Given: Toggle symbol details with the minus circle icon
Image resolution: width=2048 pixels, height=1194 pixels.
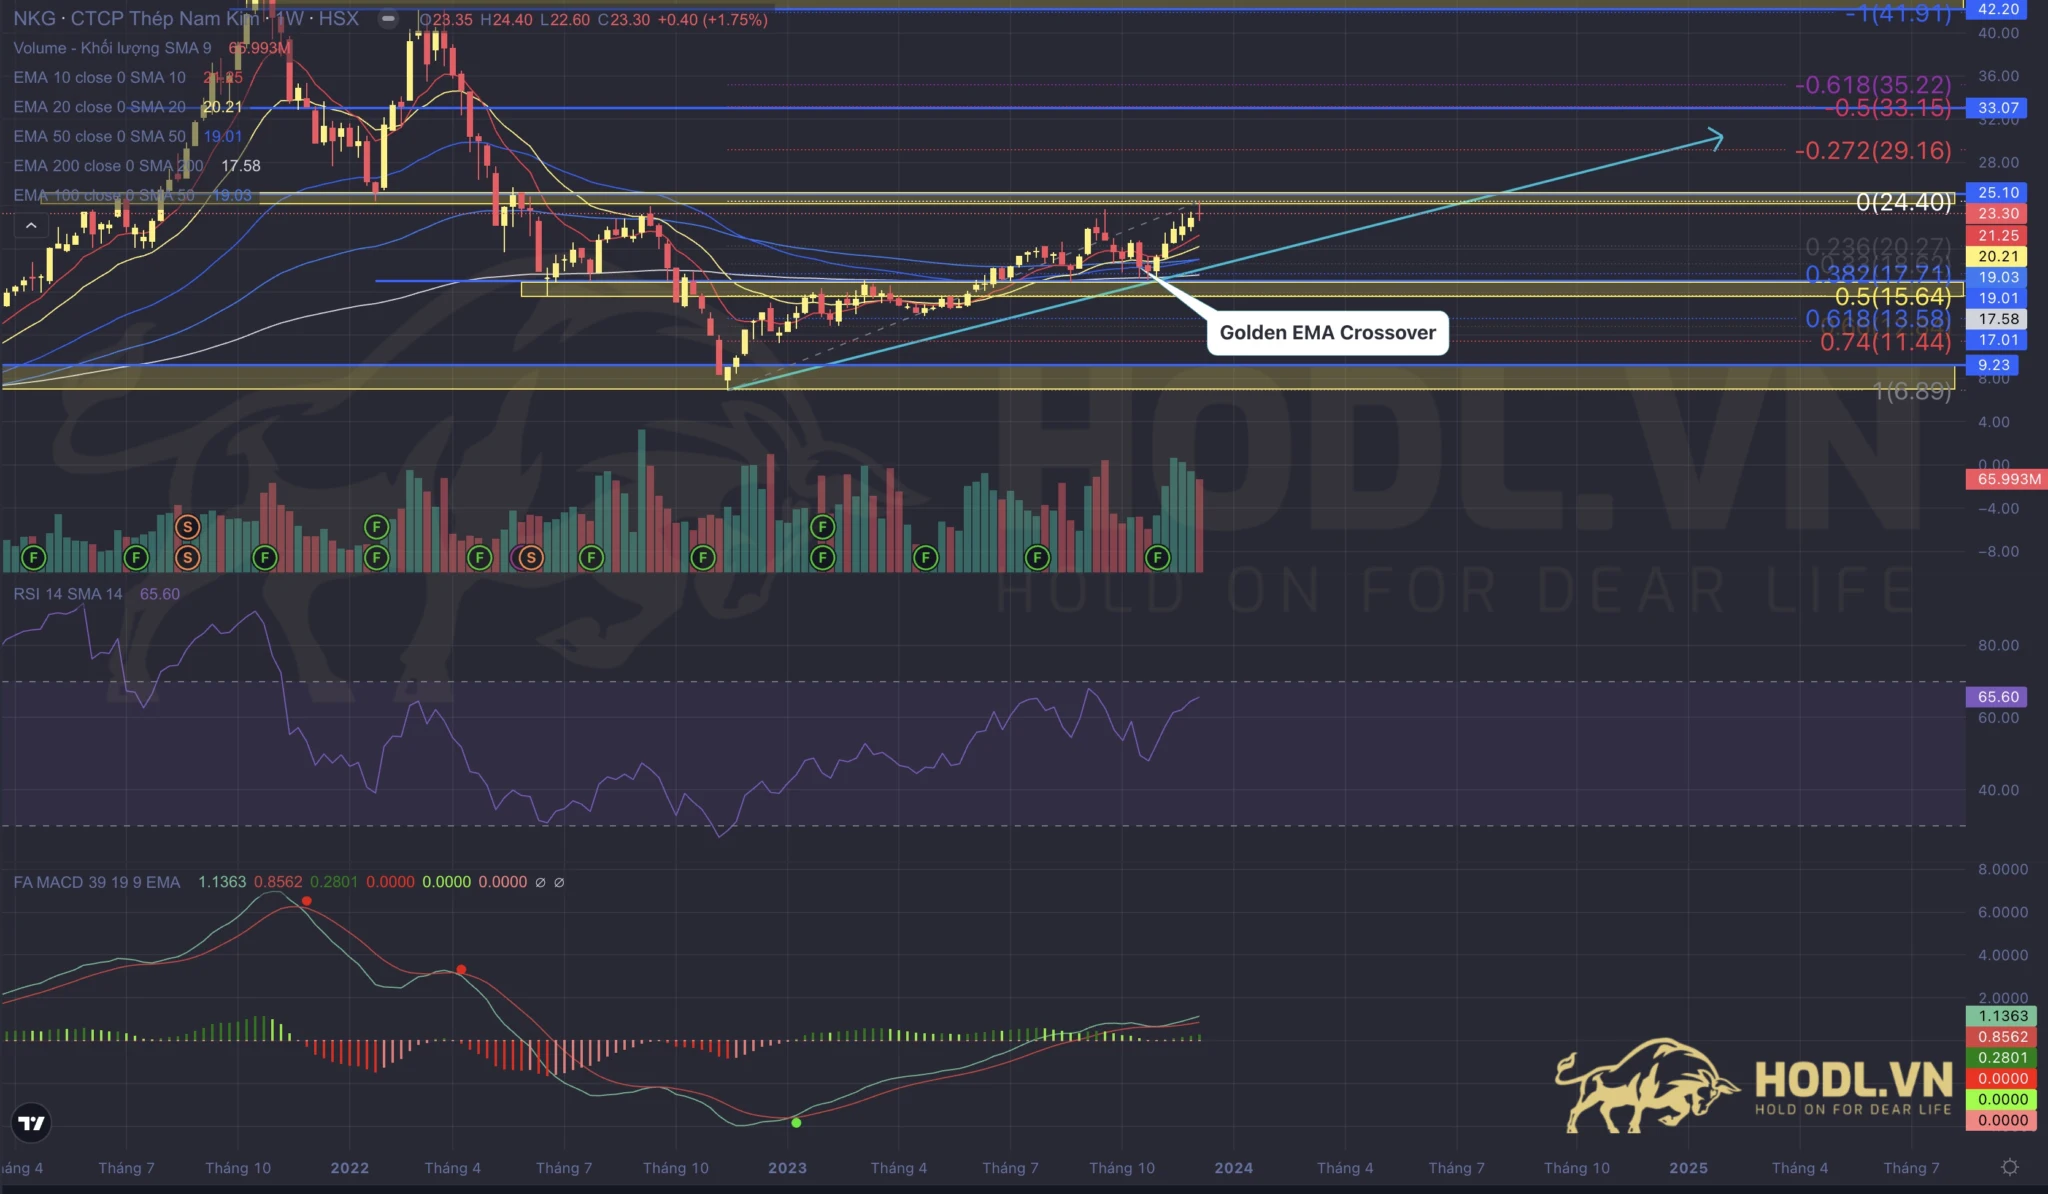Looking at the screenshot, I should tap(386, 17).
